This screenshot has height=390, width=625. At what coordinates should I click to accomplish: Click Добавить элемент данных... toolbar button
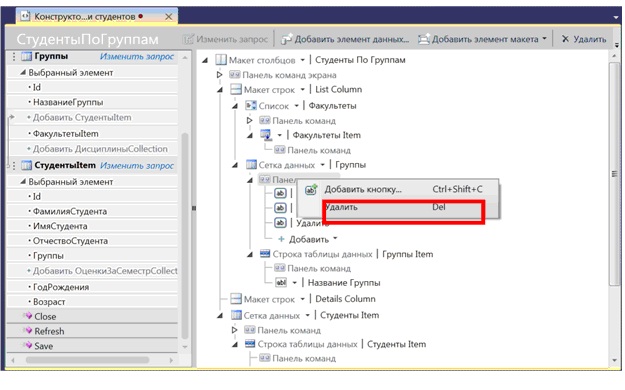[345, 39]
